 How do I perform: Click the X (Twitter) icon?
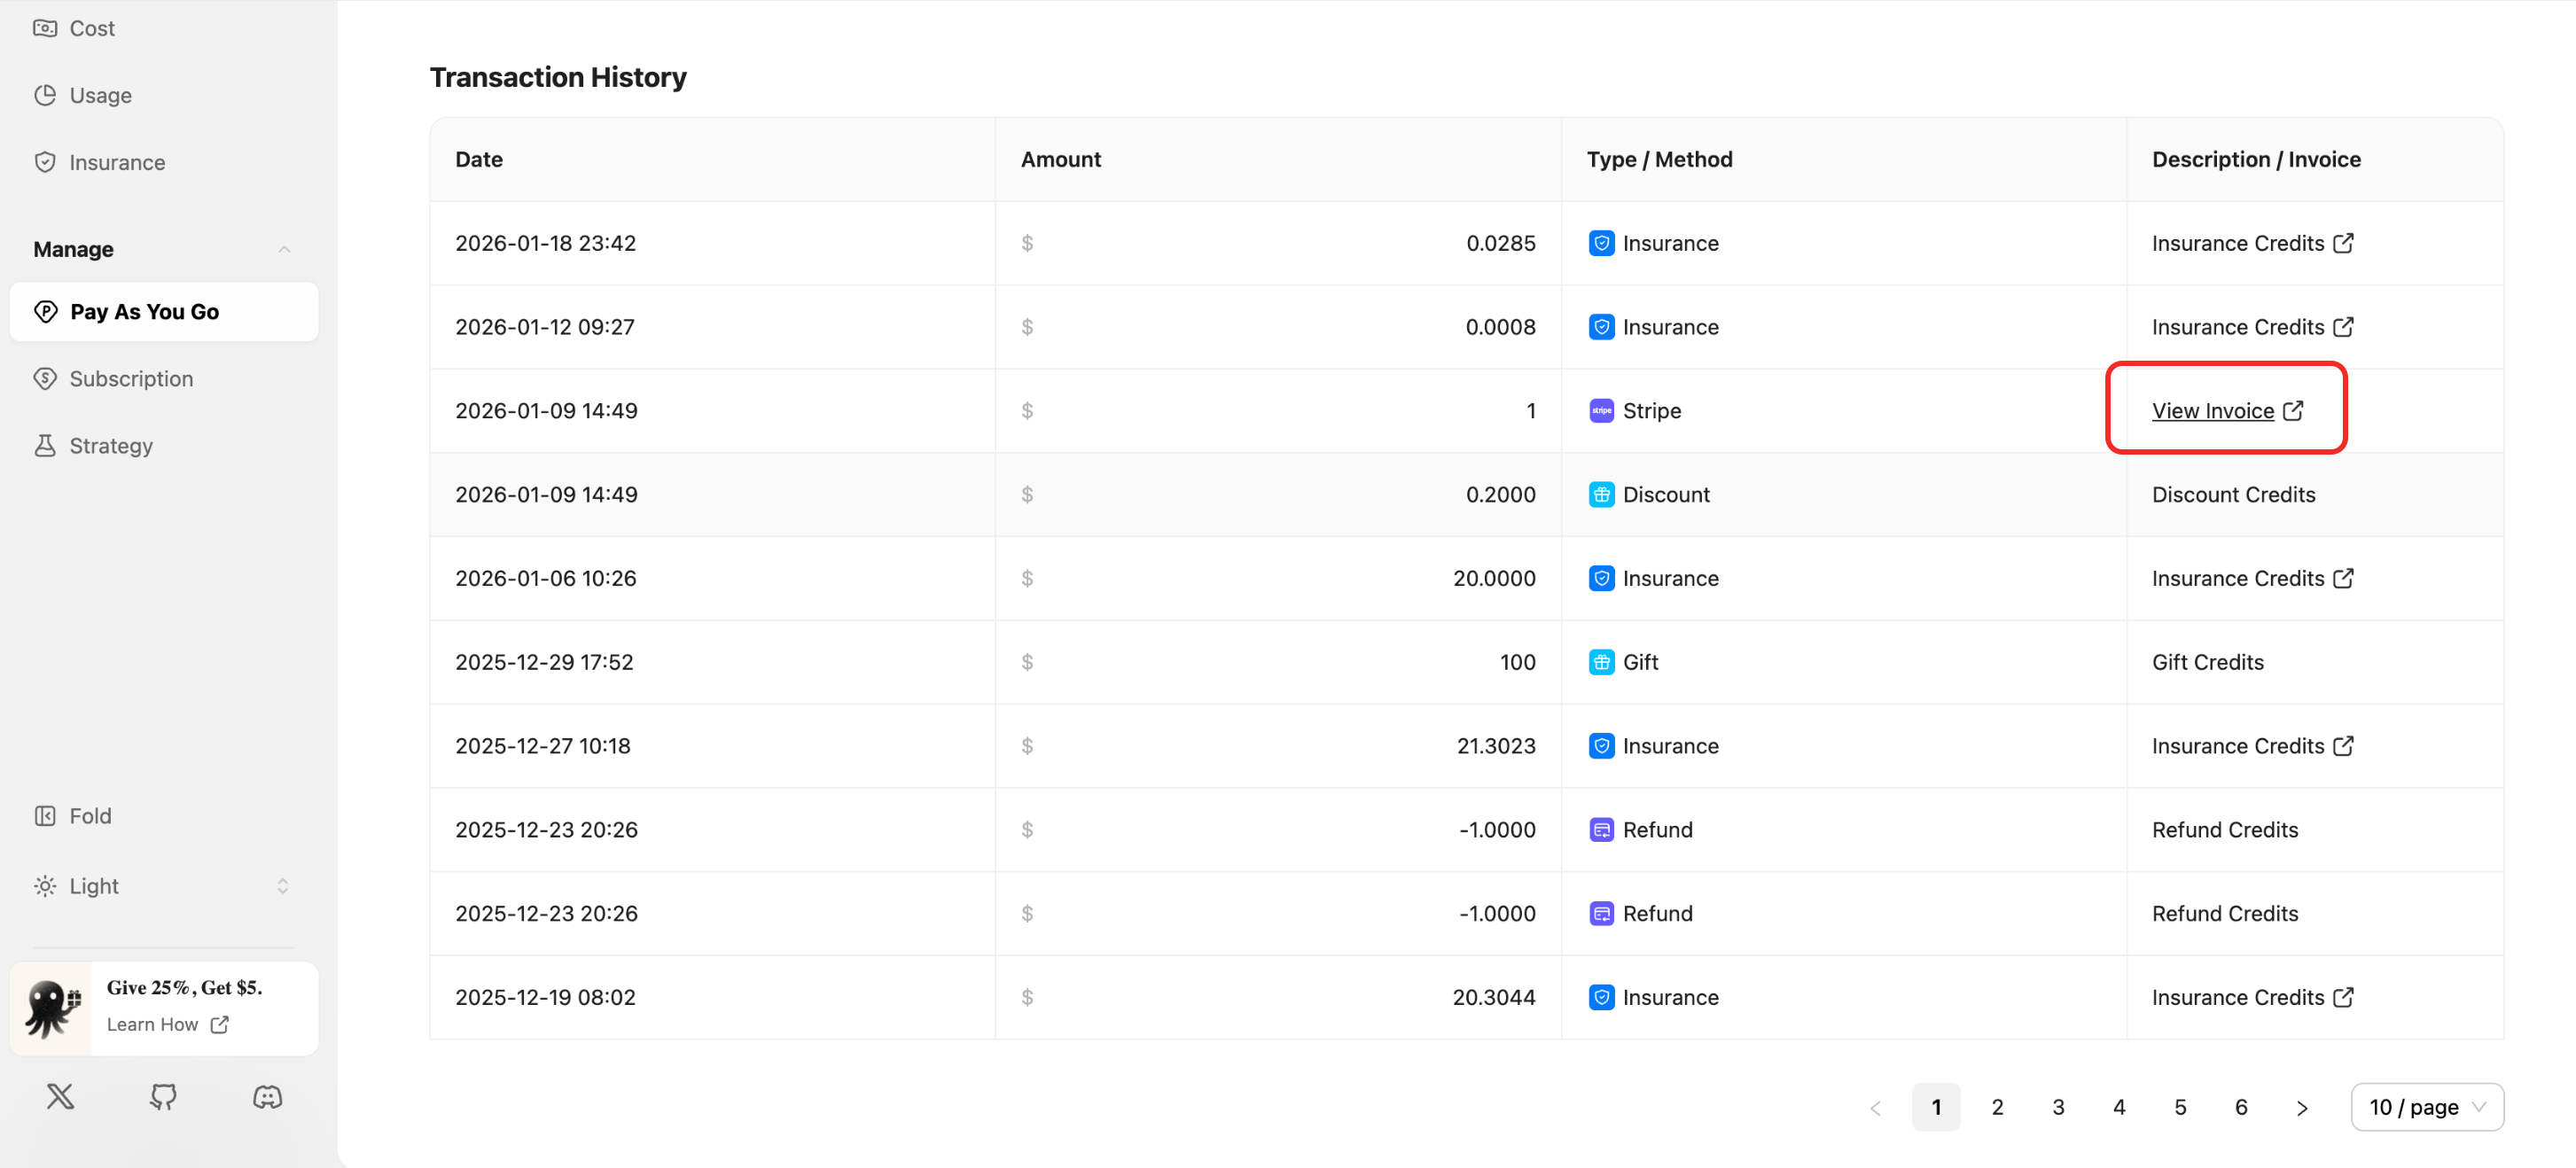tap(59, 1096)
